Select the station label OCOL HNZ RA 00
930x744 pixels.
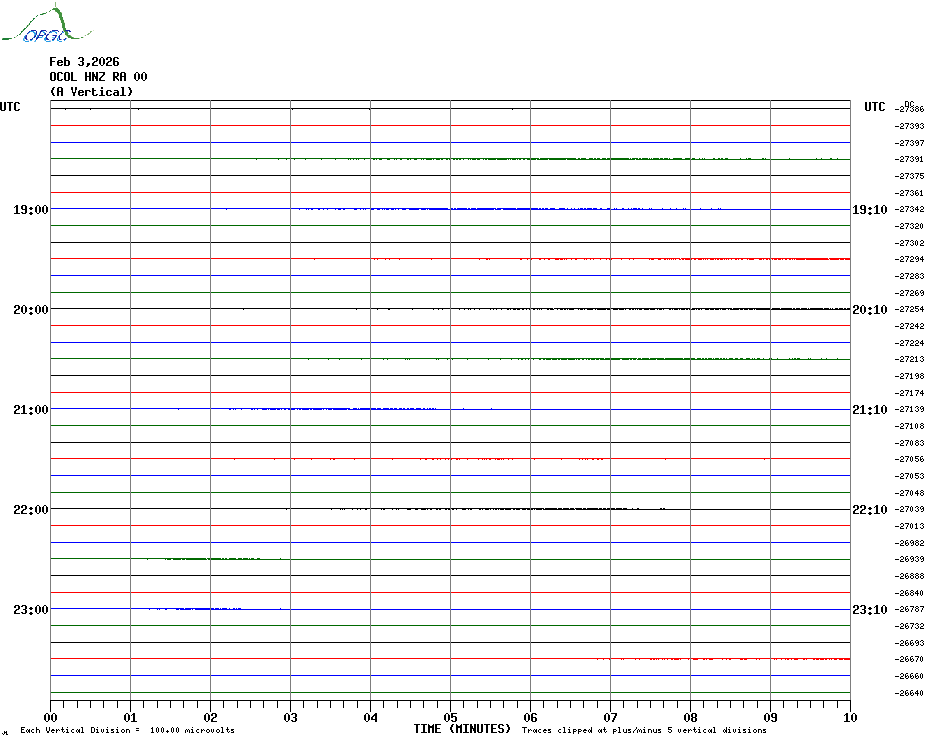(98, 77)
